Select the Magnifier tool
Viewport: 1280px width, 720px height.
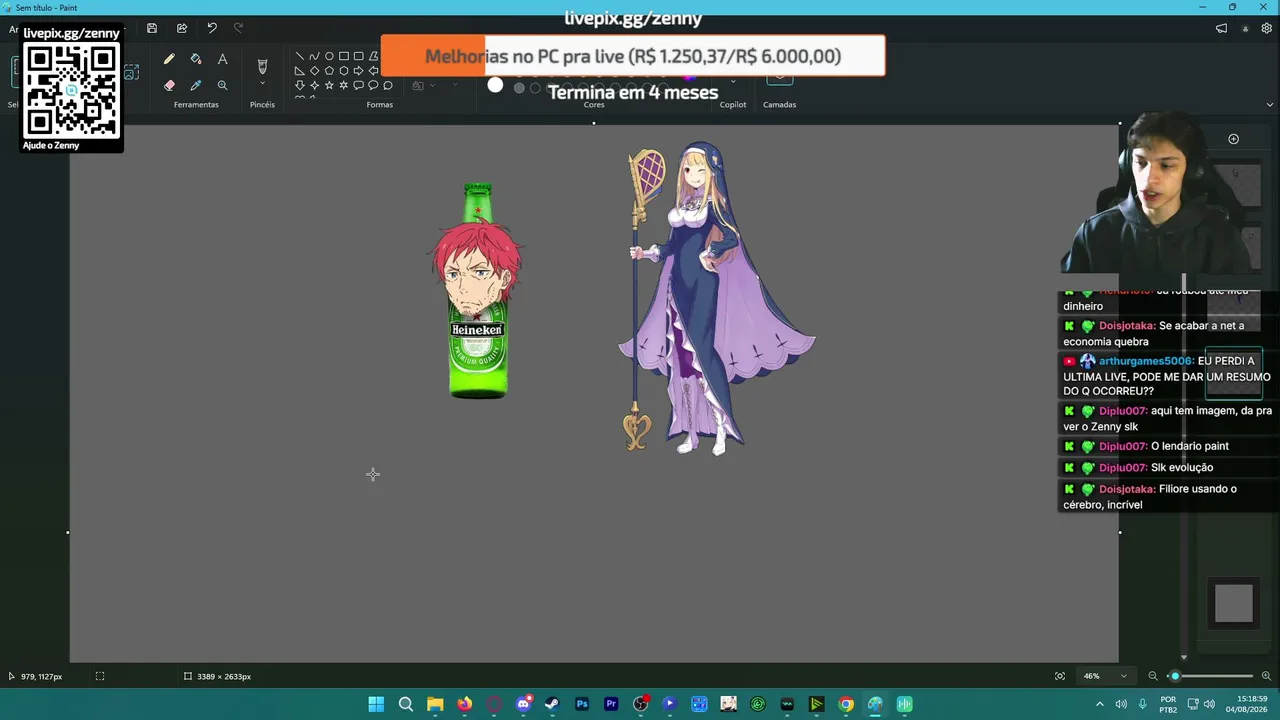tap(222, 86)
